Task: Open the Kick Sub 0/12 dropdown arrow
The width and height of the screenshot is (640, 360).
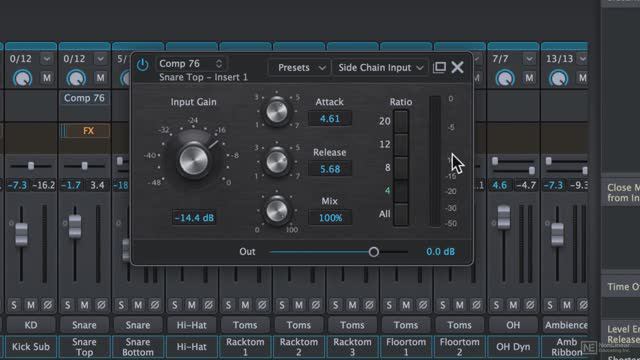Action: [x=47, y=59]
